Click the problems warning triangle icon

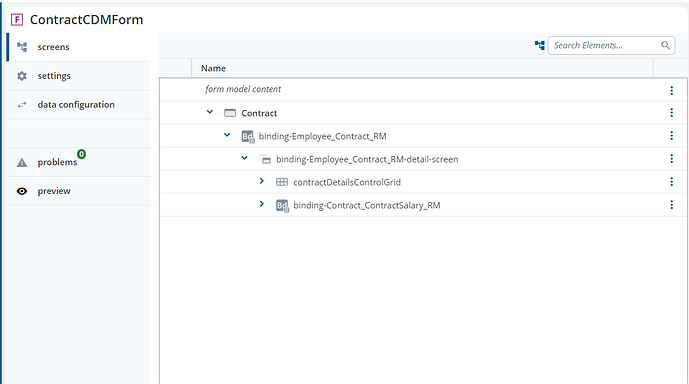[x=22, y=163]
